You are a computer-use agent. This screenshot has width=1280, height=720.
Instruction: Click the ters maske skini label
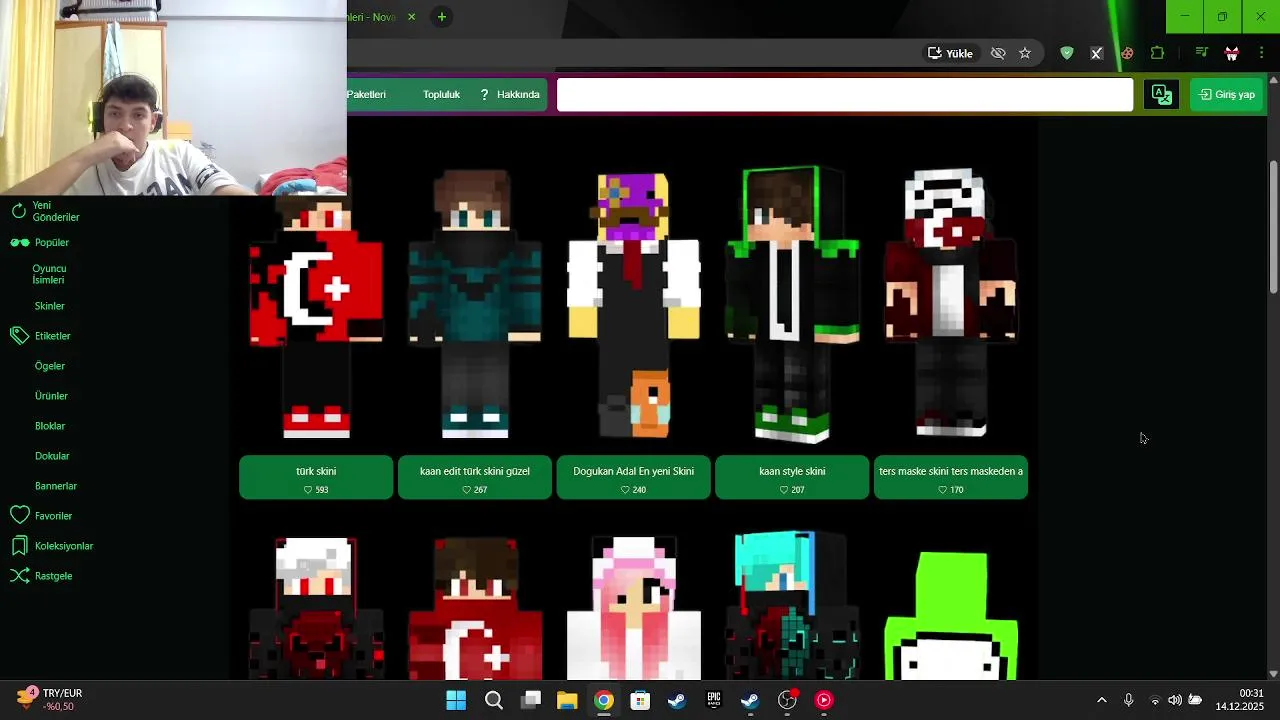[951, 477]
